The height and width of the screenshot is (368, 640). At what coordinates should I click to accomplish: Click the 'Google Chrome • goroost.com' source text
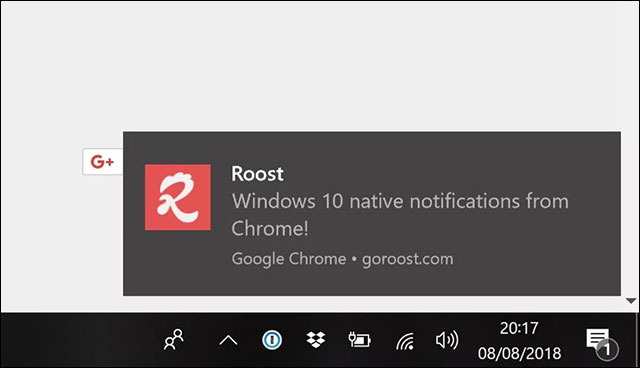point(342,259)
